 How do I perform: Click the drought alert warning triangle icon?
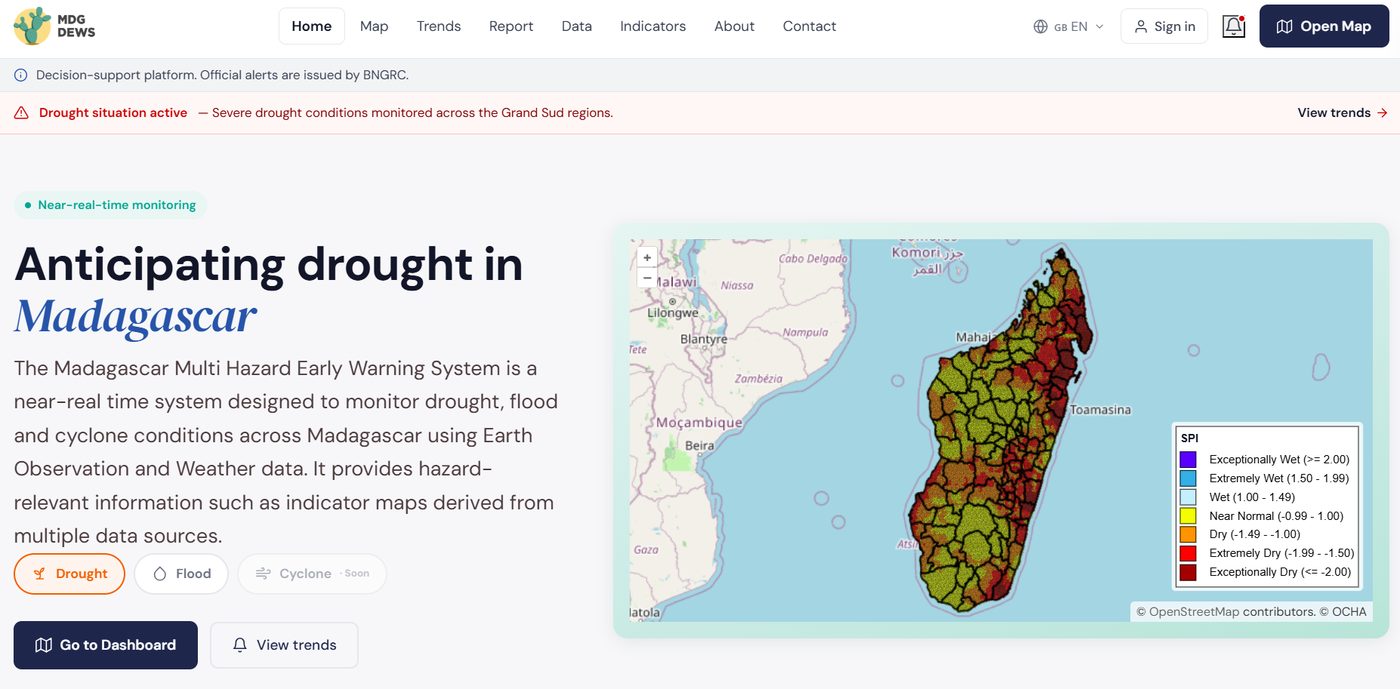pos(21,113)
